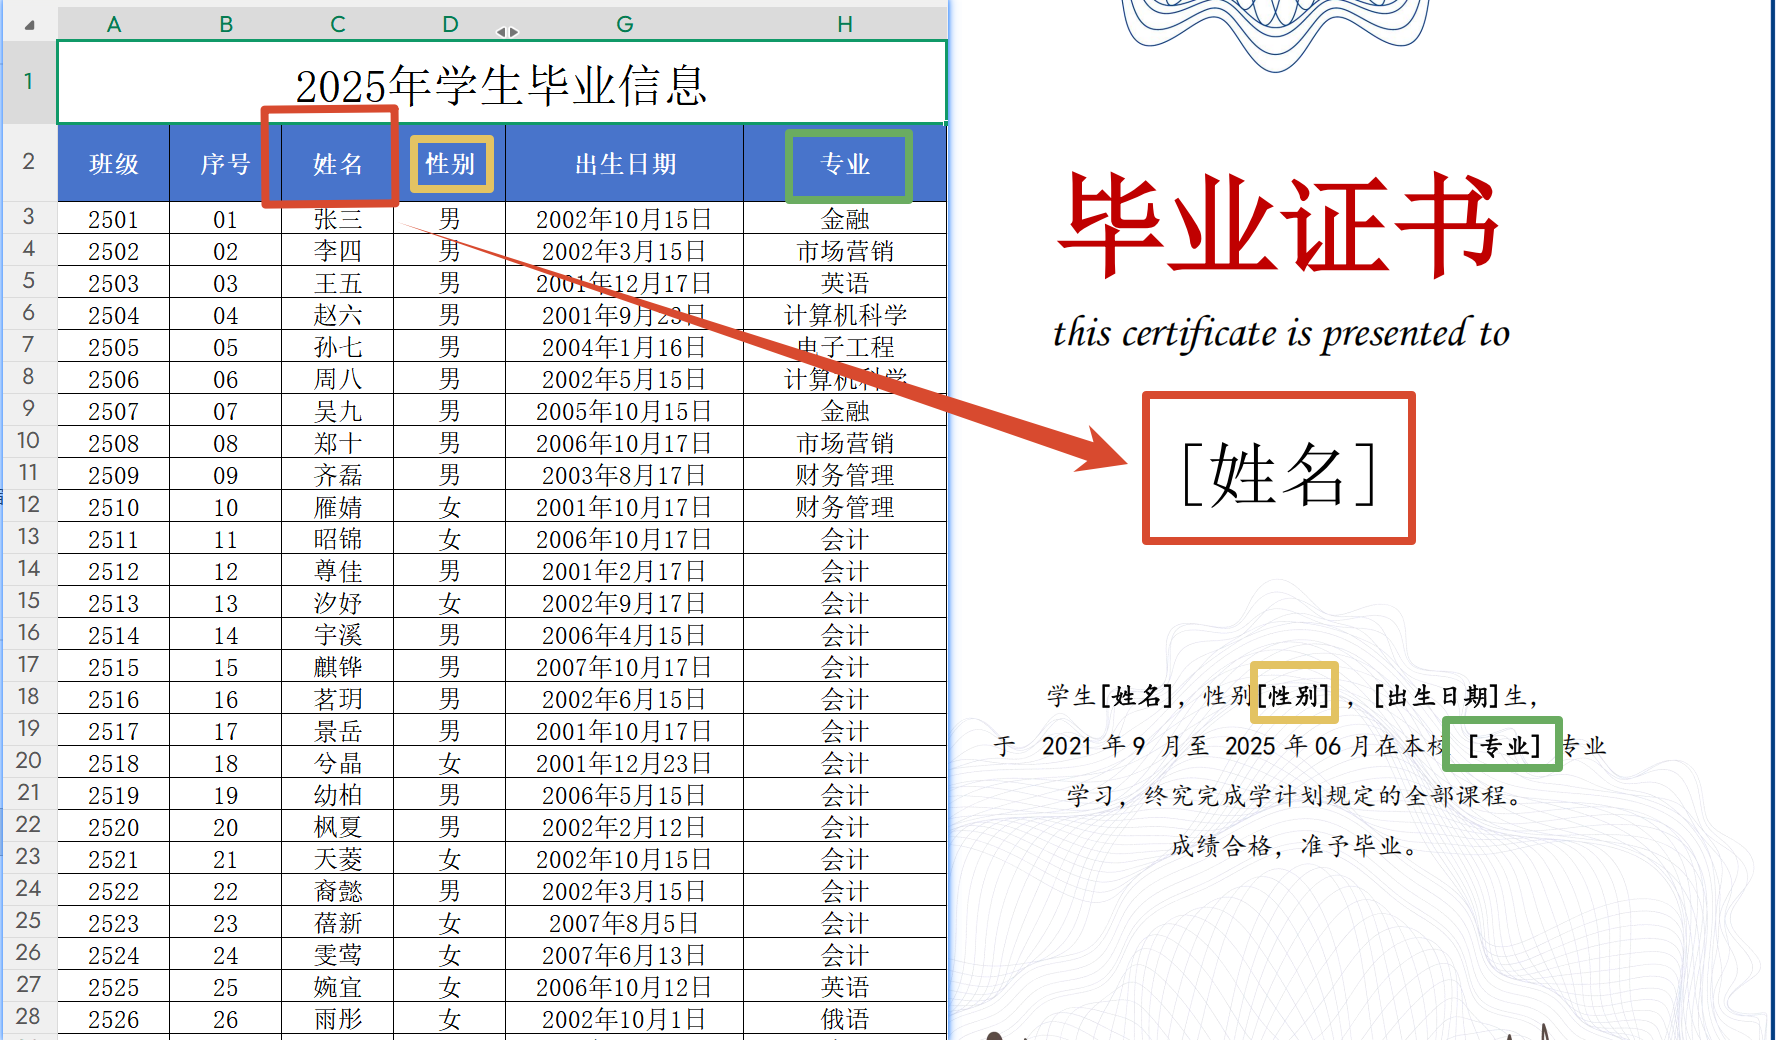Click the cell containing 张三
1791x1040 pixels.
337,218
